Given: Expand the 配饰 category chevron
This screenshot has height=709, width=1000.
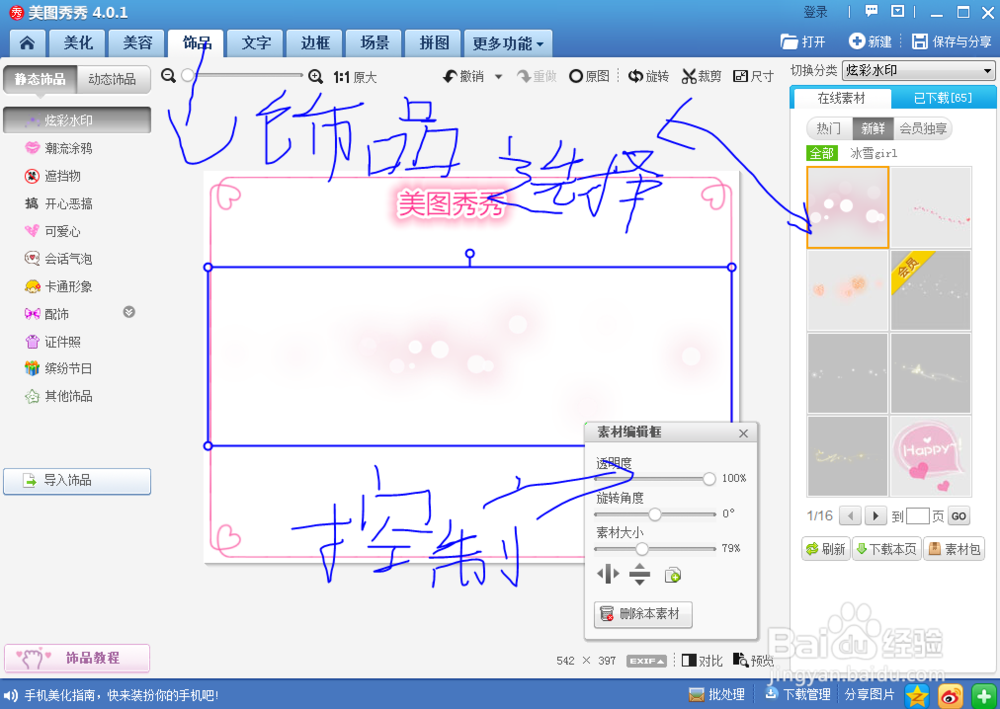Looking at the screenshot, I should click(x=129, y=312).
